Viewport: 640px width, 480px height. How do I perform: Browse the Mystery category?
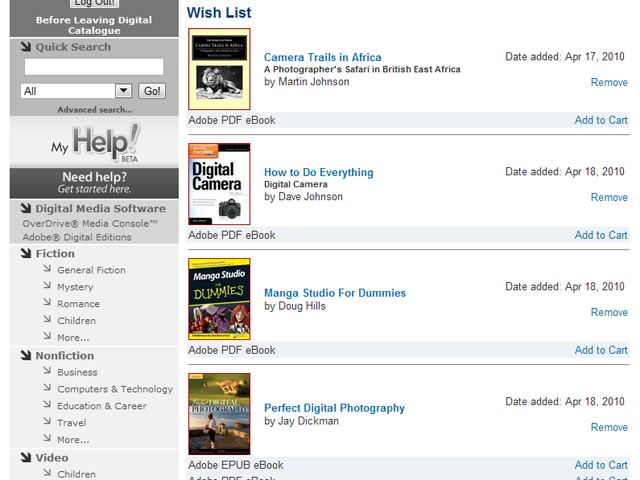75,287
